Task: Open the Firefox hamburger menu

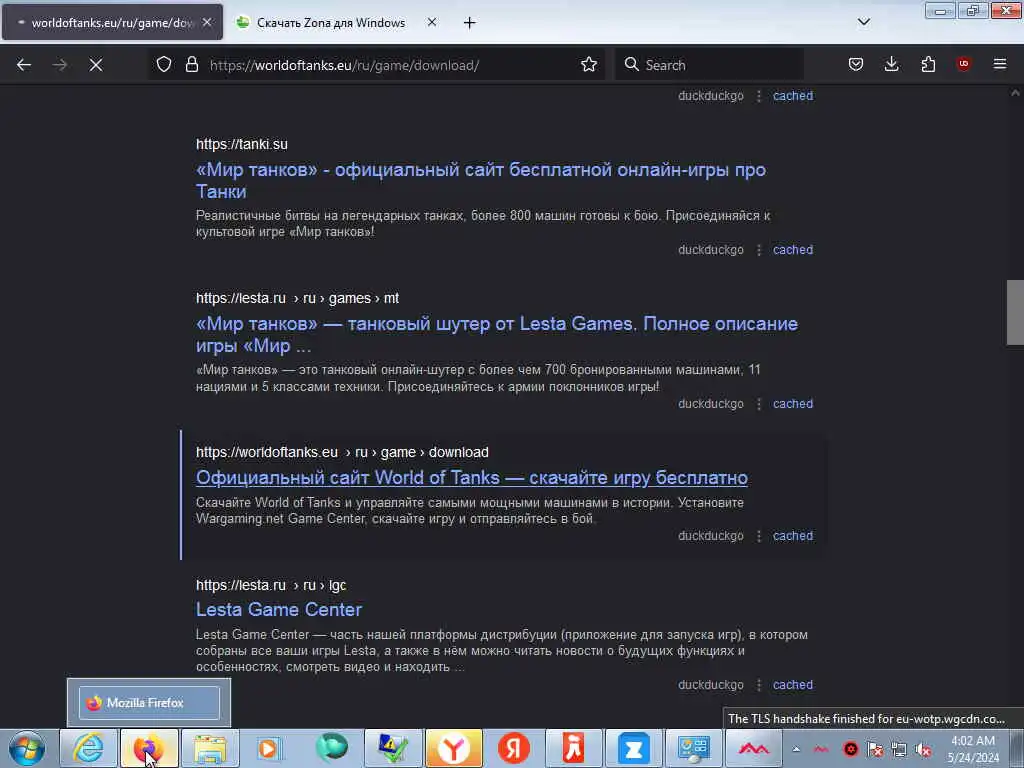Action: [x=999, y=64]
